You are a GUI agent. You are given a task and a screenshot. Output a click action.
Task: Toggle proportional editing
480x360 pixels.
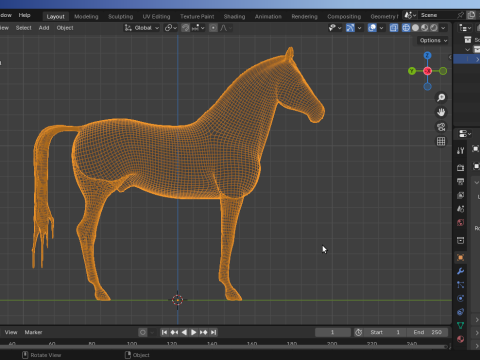213,28
